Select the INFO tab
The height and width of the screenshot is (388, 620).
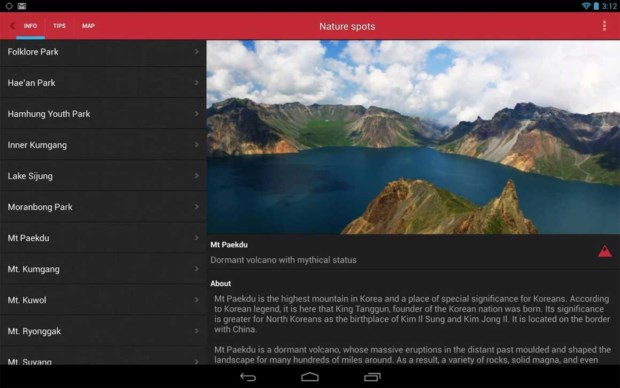(30, 26)
